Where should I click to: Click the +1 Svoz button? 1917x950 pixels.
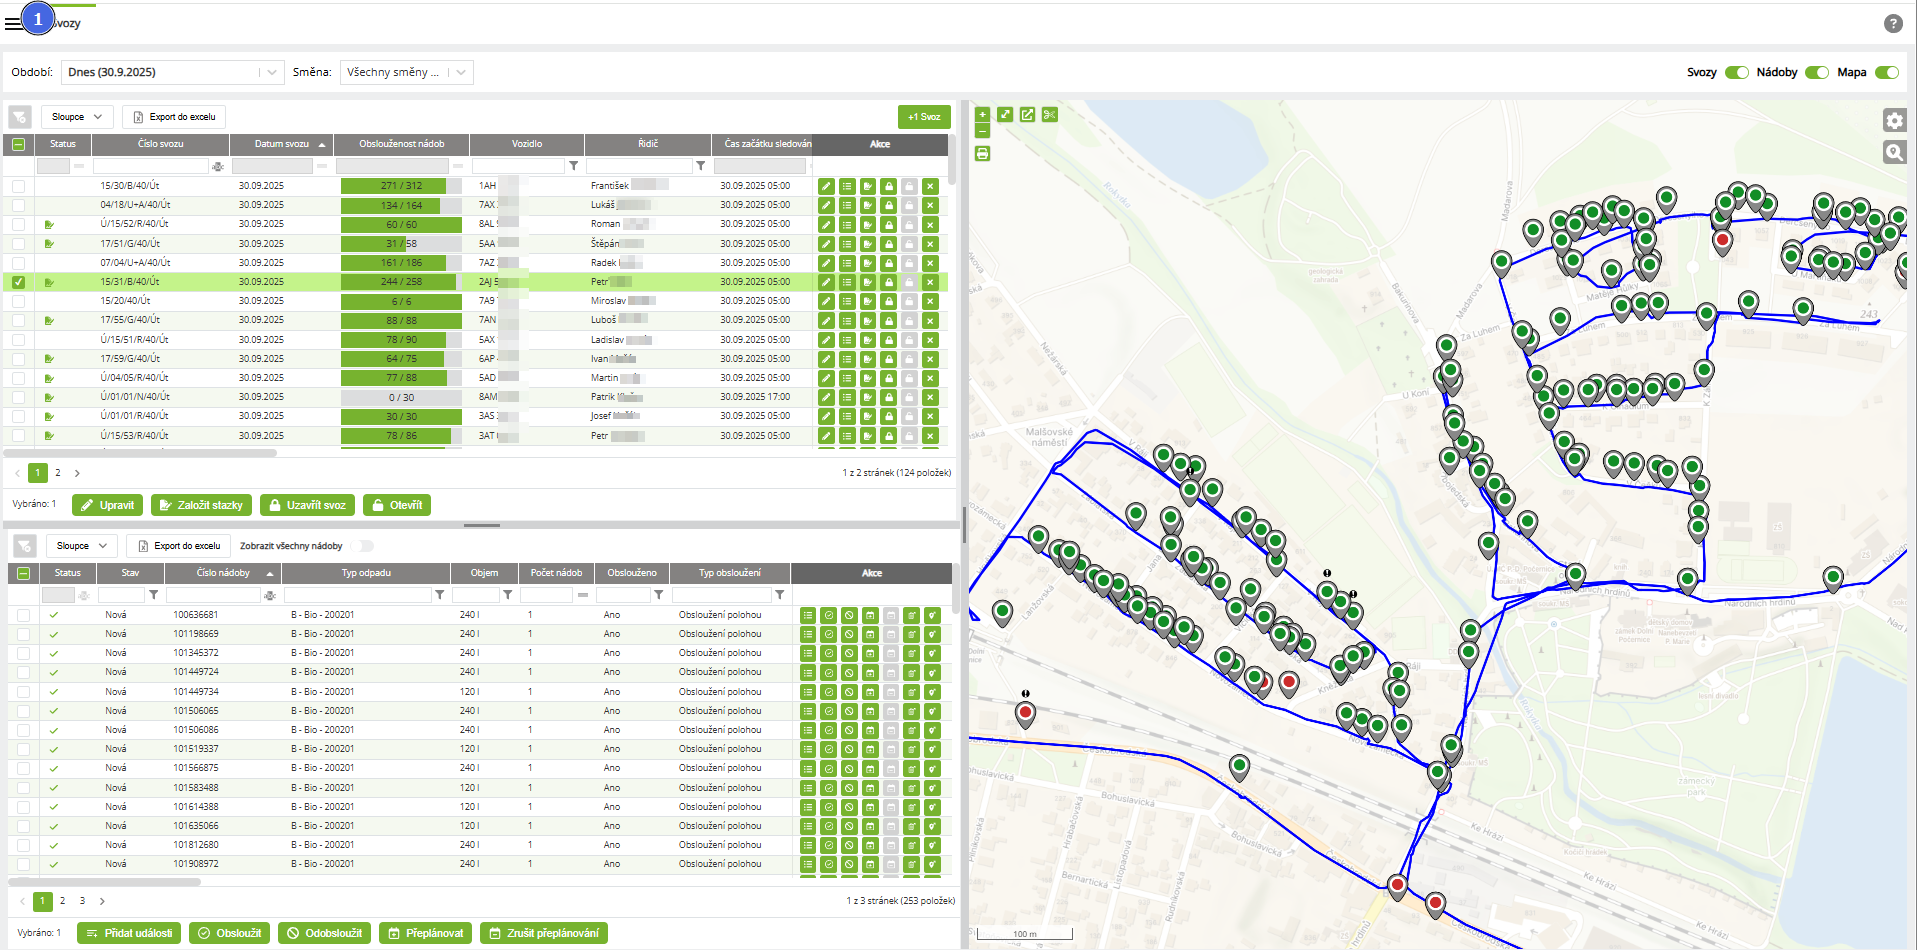pyautogui.click(x=923, y=117)
